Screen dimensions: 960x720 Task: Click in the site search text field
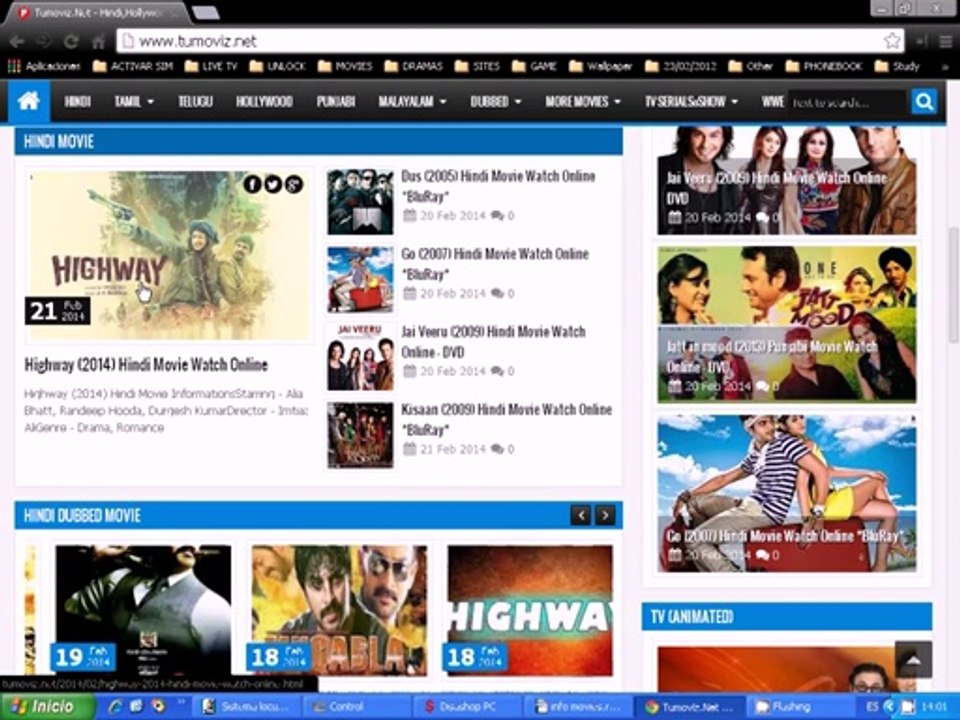click(x=847, y=102)
